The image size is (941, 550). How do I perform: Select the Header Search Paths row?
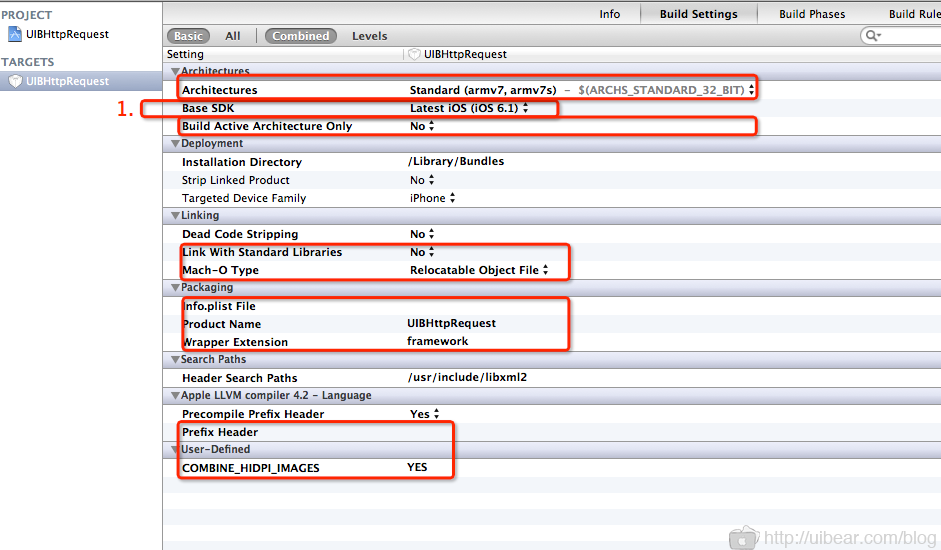coord(239,378)
